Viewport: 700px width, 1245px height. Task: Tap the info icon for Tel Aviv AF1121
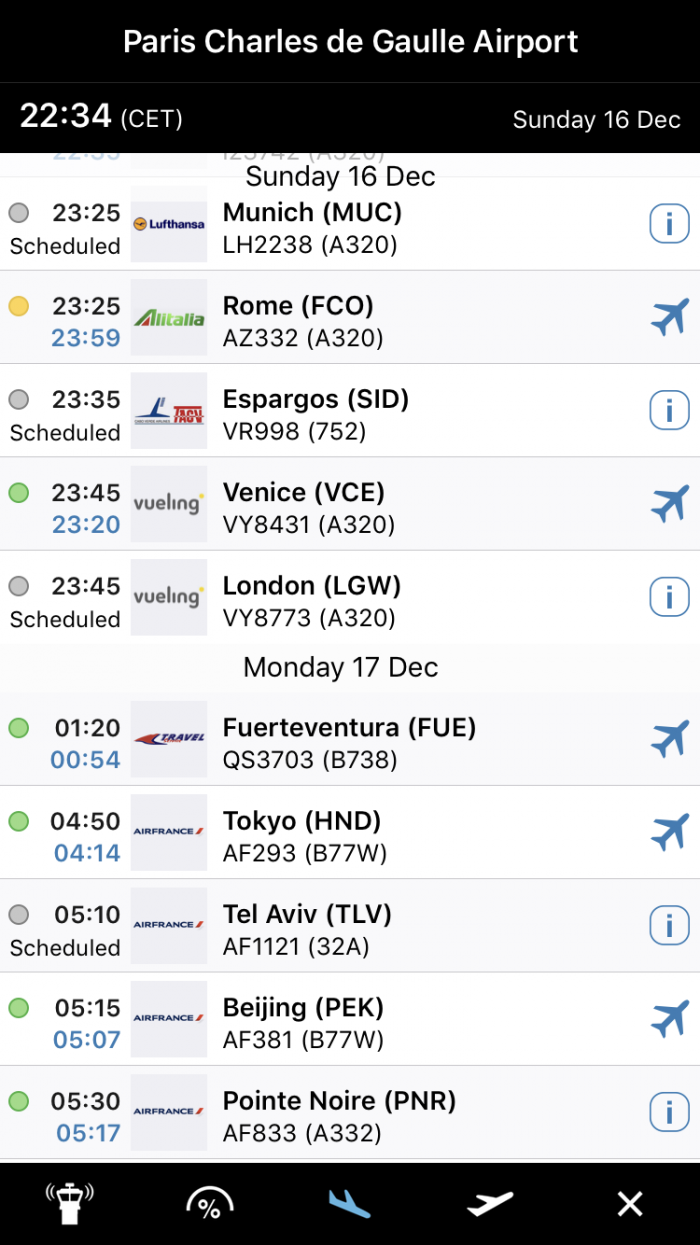669,925
